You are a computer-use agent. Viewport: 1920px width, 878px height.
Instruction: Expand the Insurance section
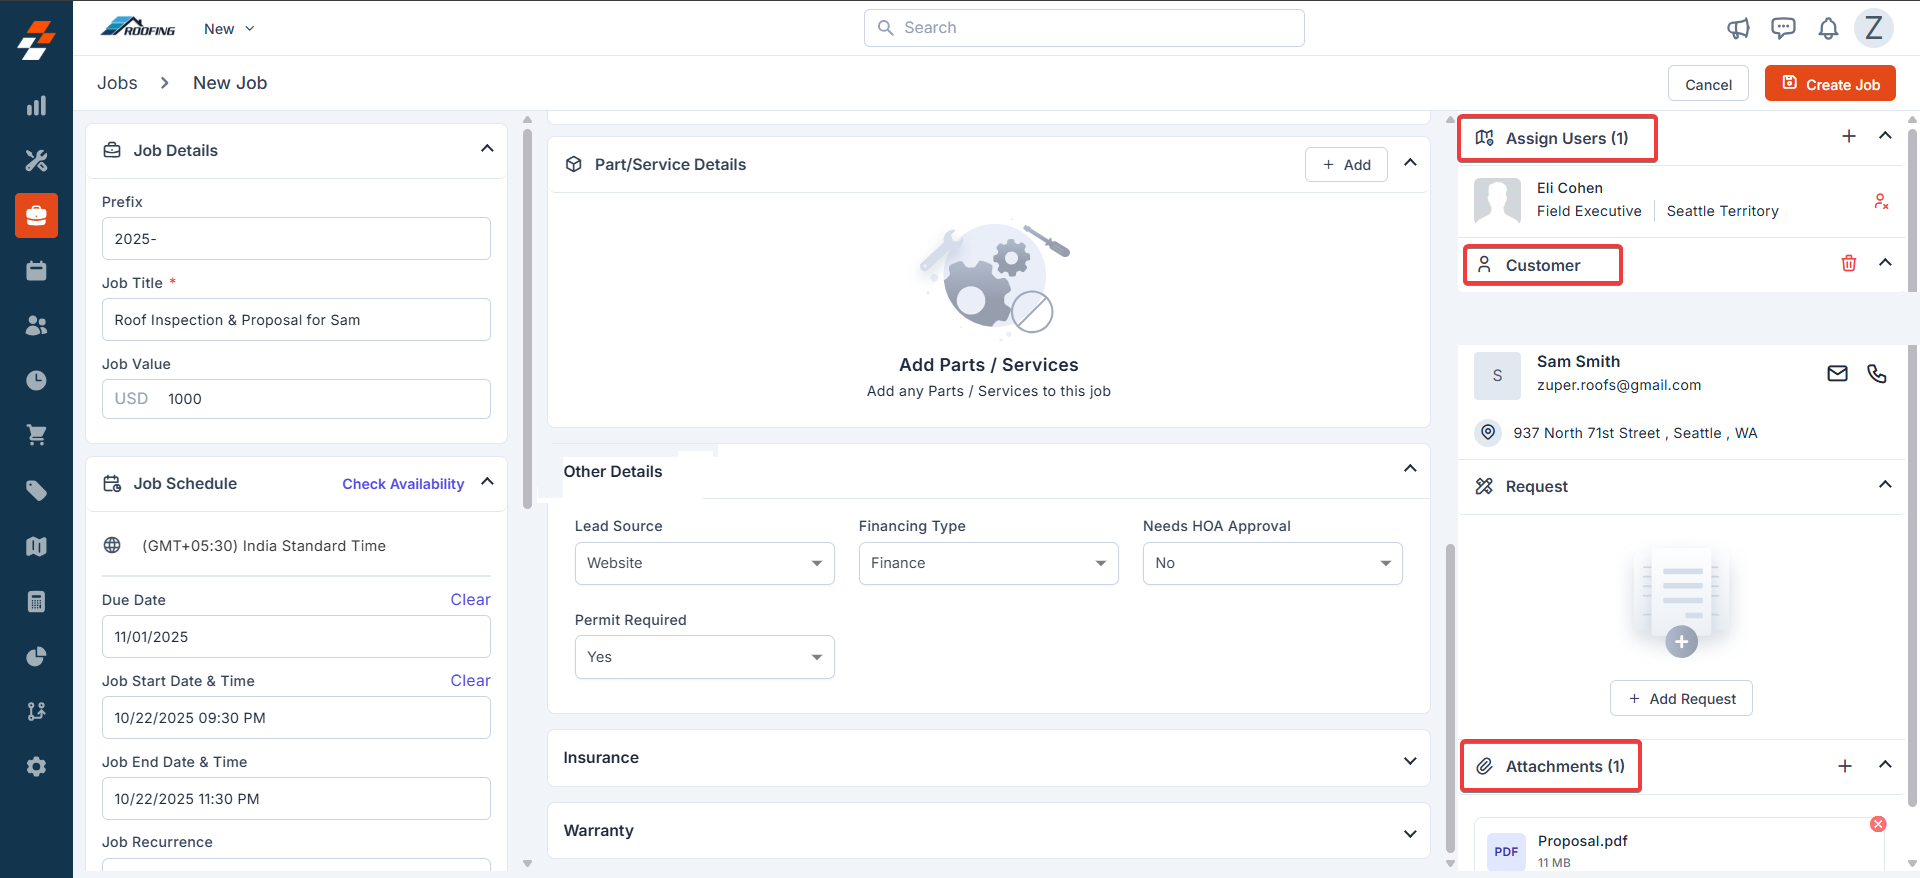coord(1410,761)
